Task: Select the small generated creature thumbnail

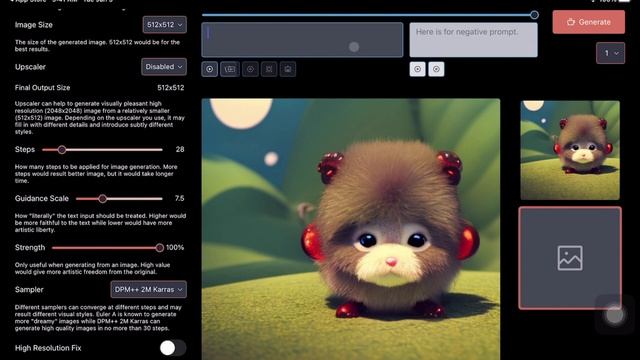Action: click(x=570, y=150)
